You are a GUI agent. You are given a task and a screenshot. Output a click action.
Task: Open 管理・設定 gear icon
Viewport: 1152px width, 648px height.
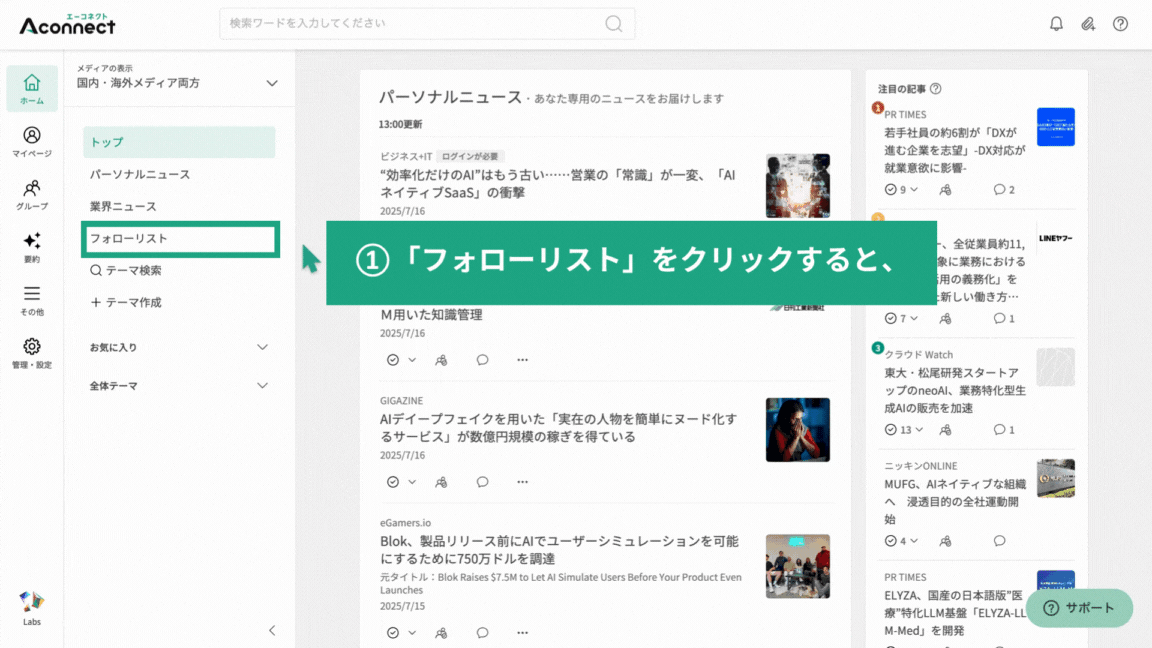pos(32,353)
